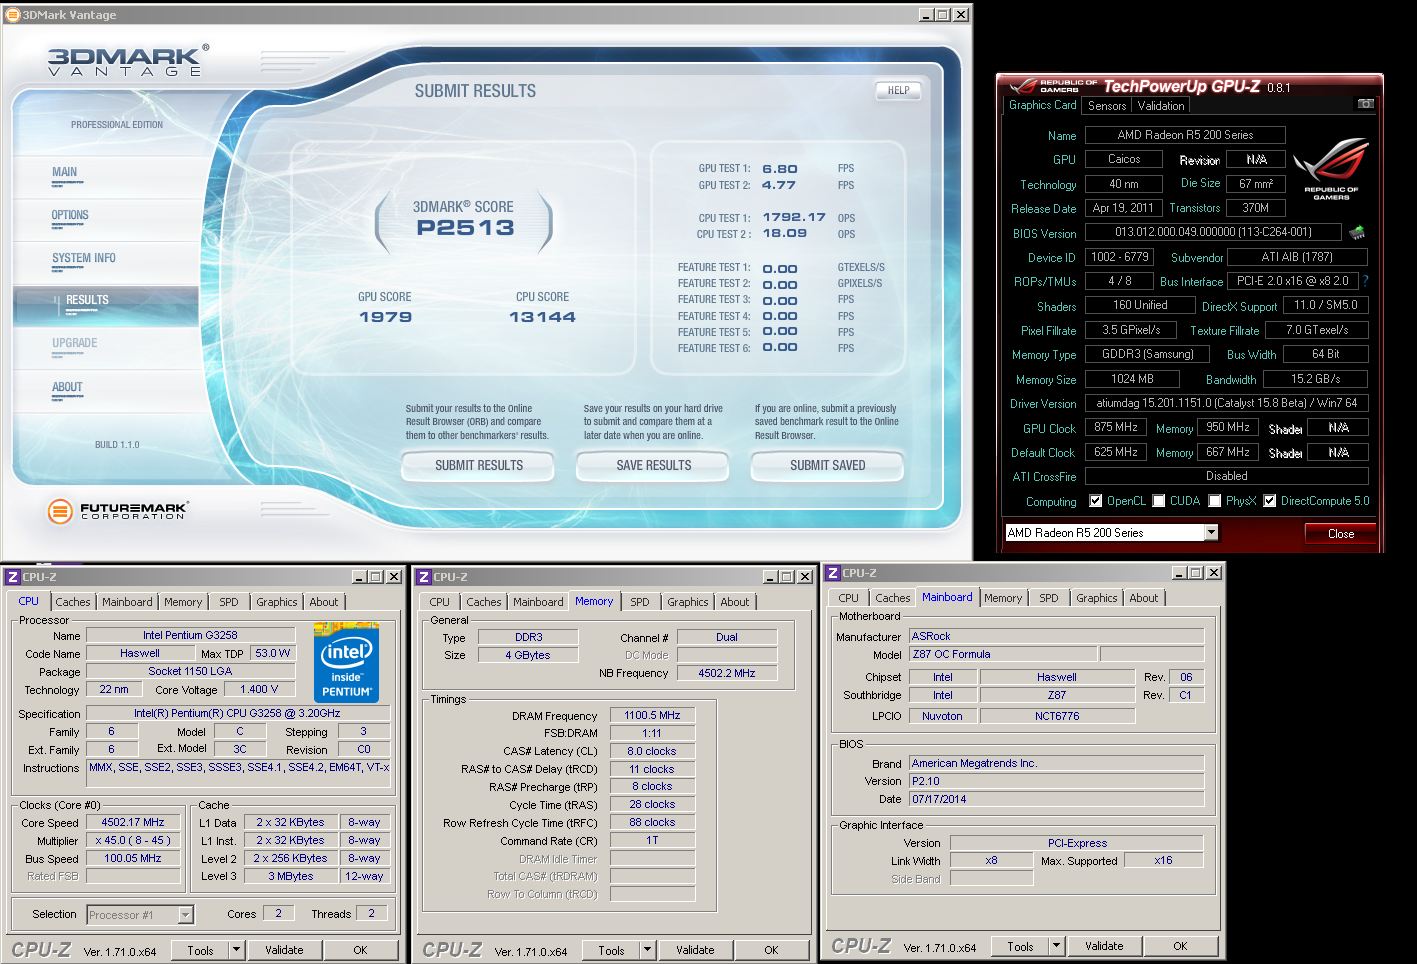The image size is (1417, 964).
Task: Click Tools button in CPU-Z Mainboard window
Action: point(1020,946)
